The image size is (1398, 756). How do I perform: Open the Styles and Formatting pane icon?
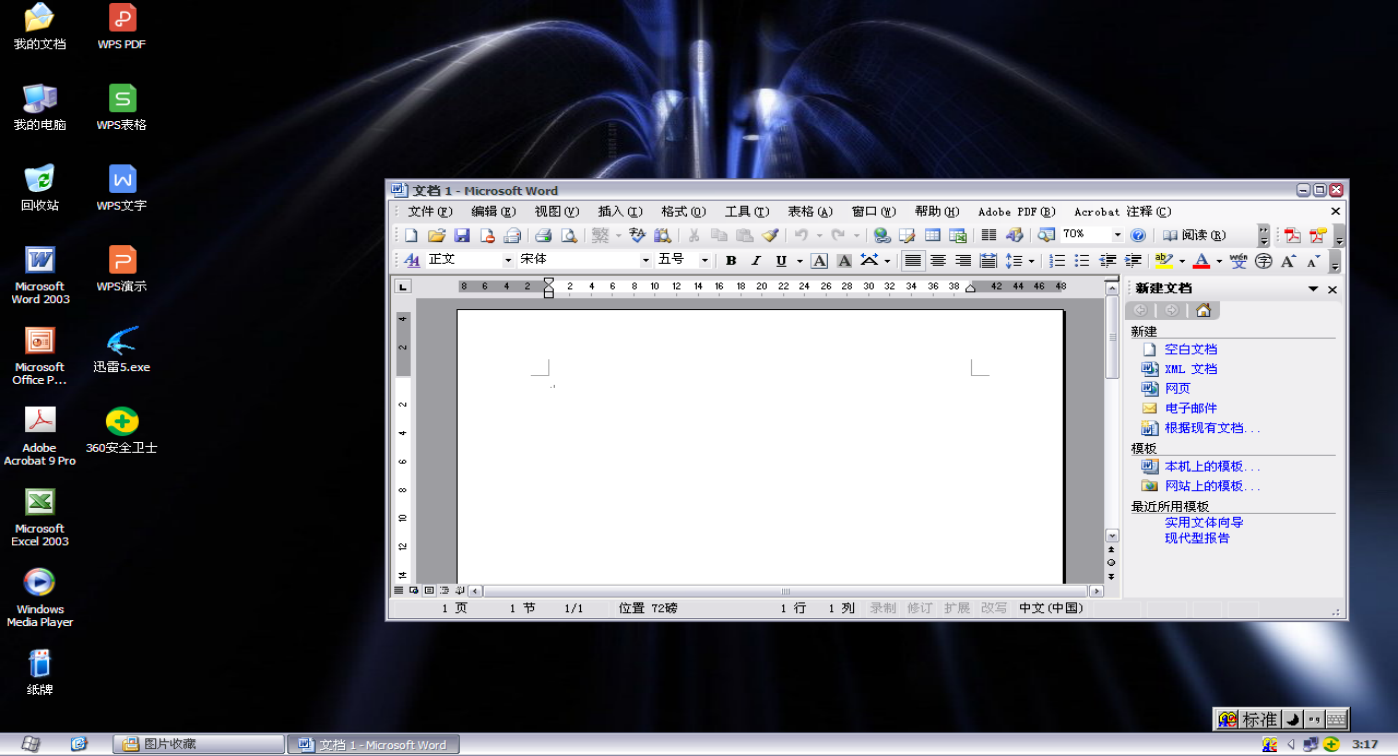tap(412, 260)
